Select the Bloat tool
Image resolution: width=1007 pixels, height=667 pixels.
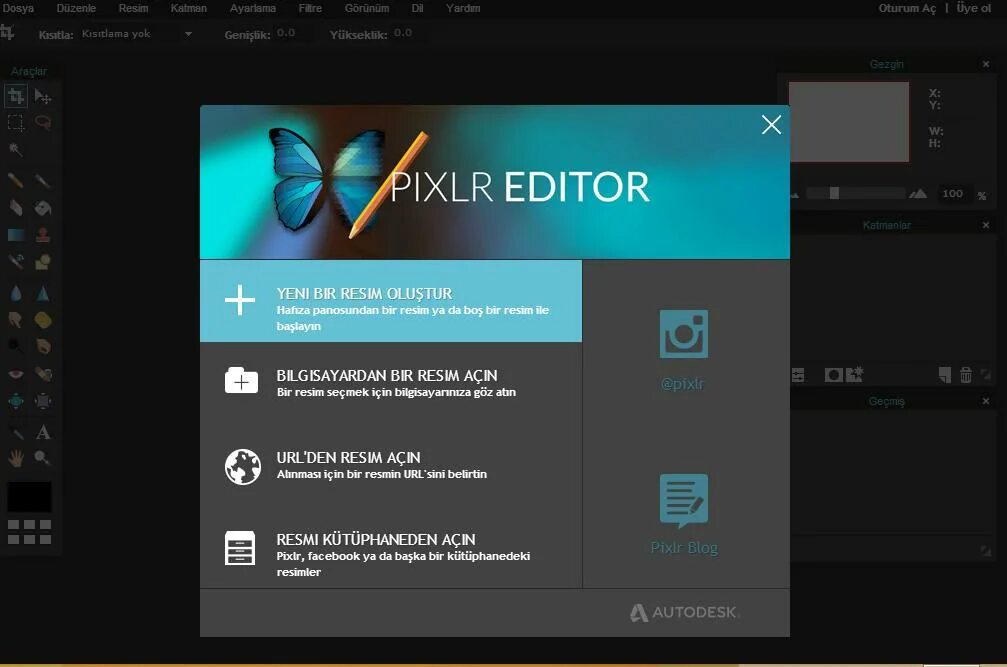(x=16, y=401)
